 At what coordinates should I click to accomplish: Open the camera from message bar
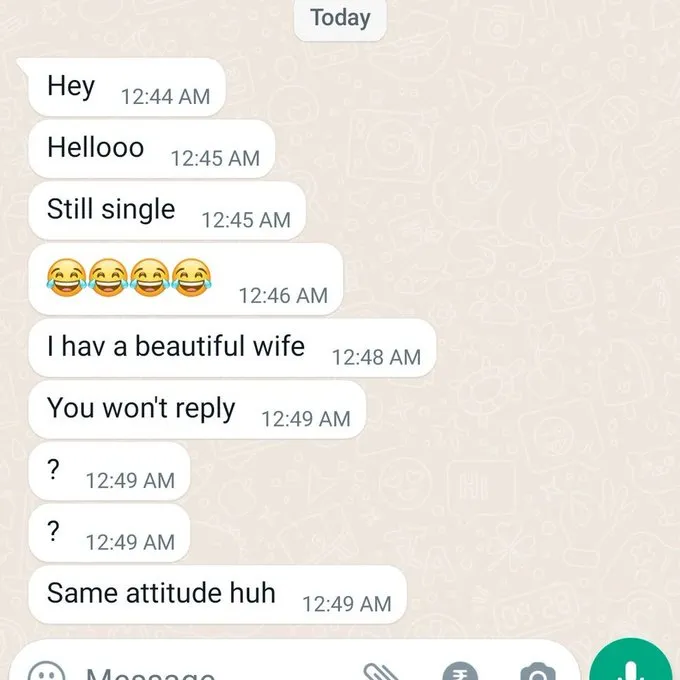pyautogui.click(x=538, y=673)
